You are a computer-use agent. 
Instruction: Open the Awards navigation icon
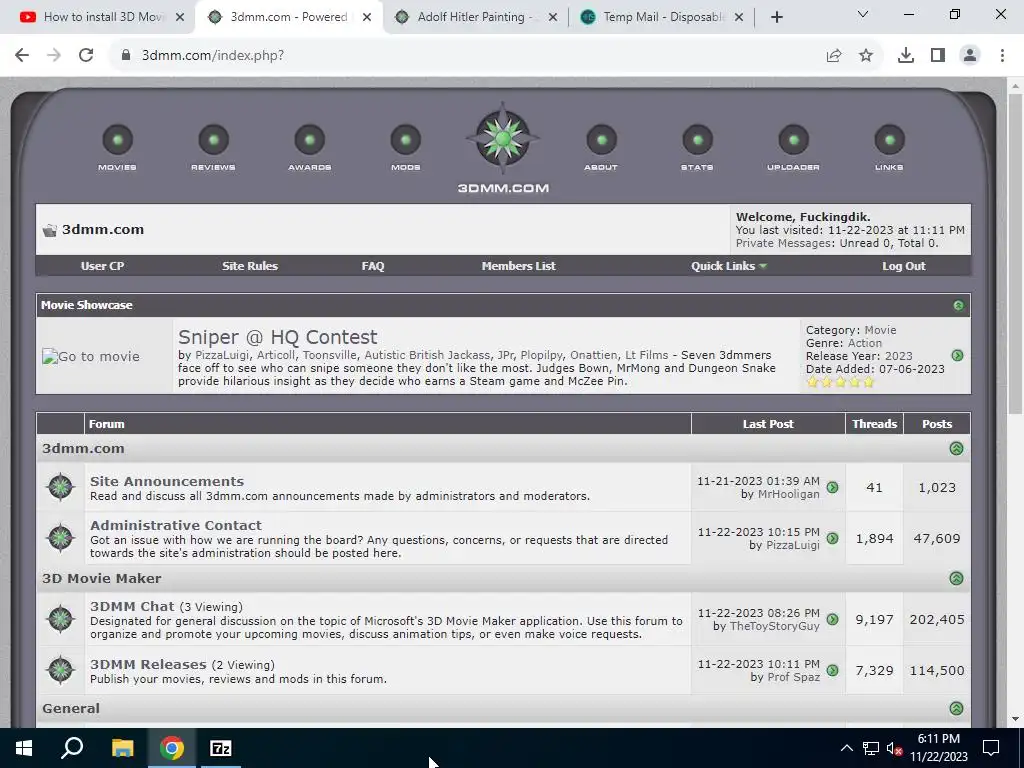310,140
